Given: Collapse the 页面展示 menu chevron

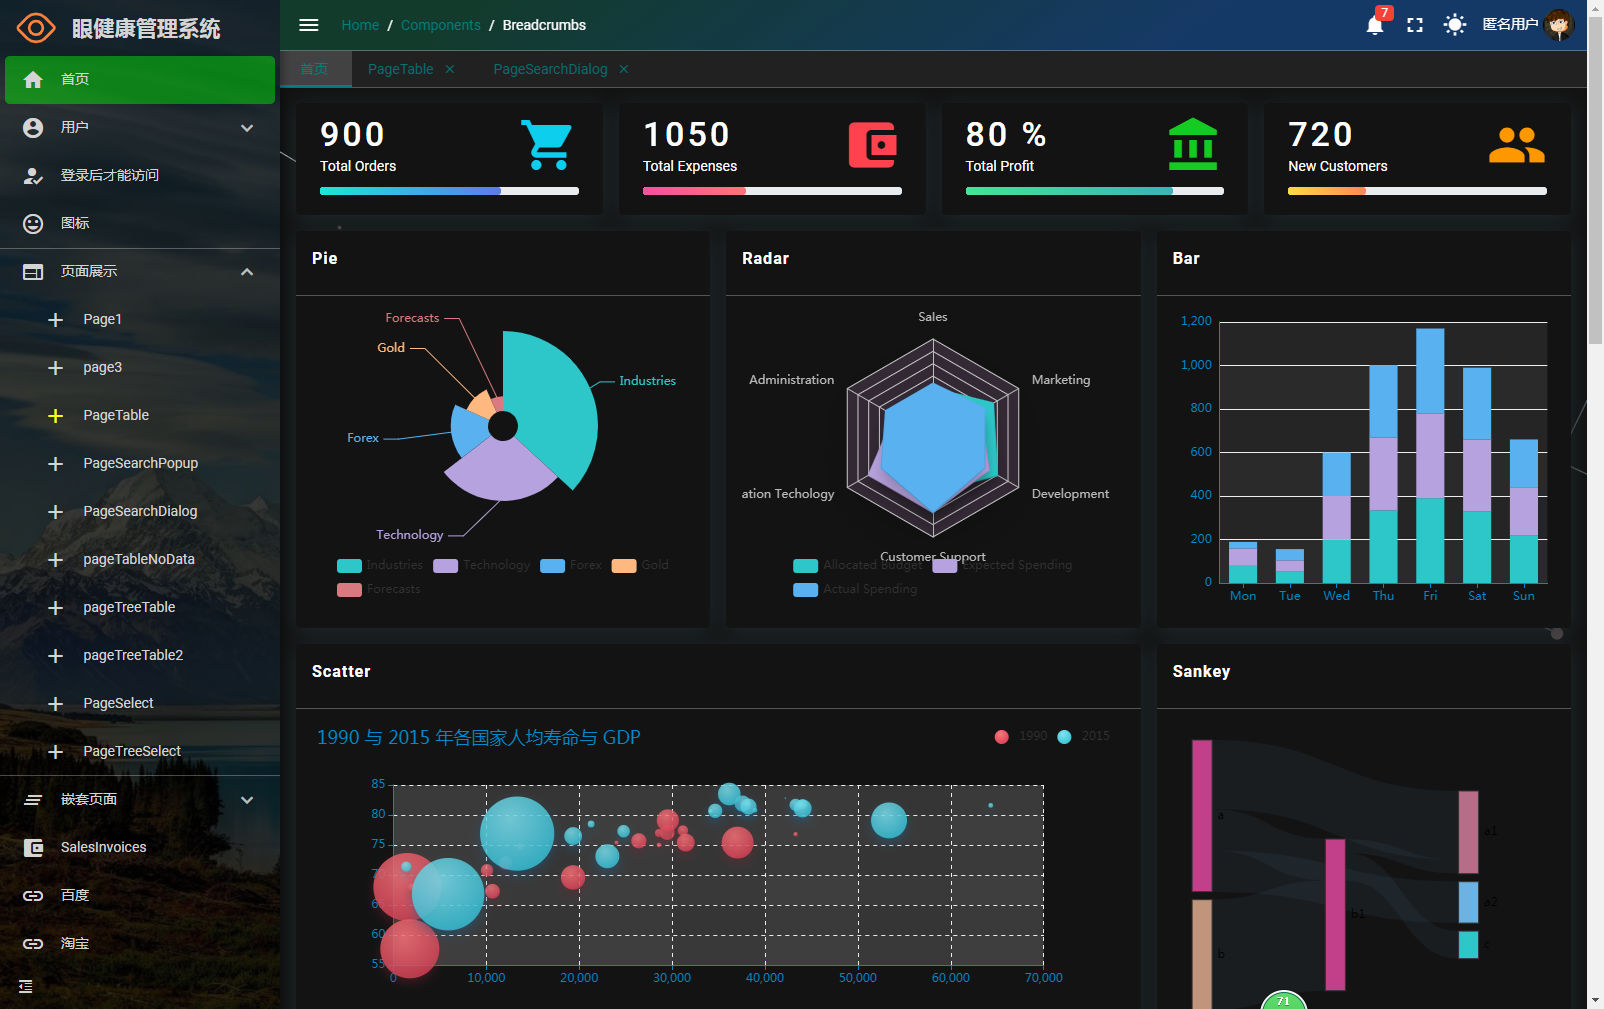Looking at the screenshot, I should [247, 272].
